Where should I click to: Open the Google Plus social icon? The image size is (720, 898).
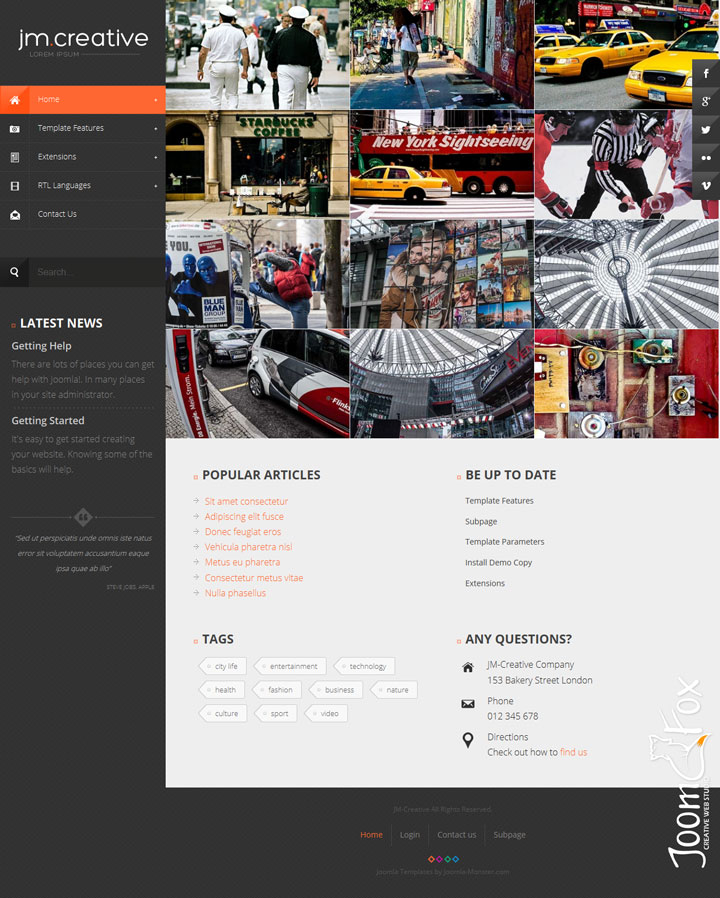point(706,101)
